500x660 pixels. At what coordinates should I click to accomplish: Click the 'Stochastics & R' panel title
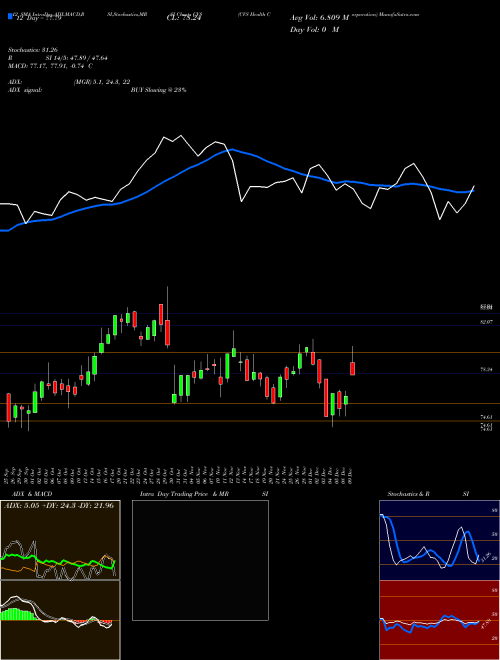click(409, 494)
